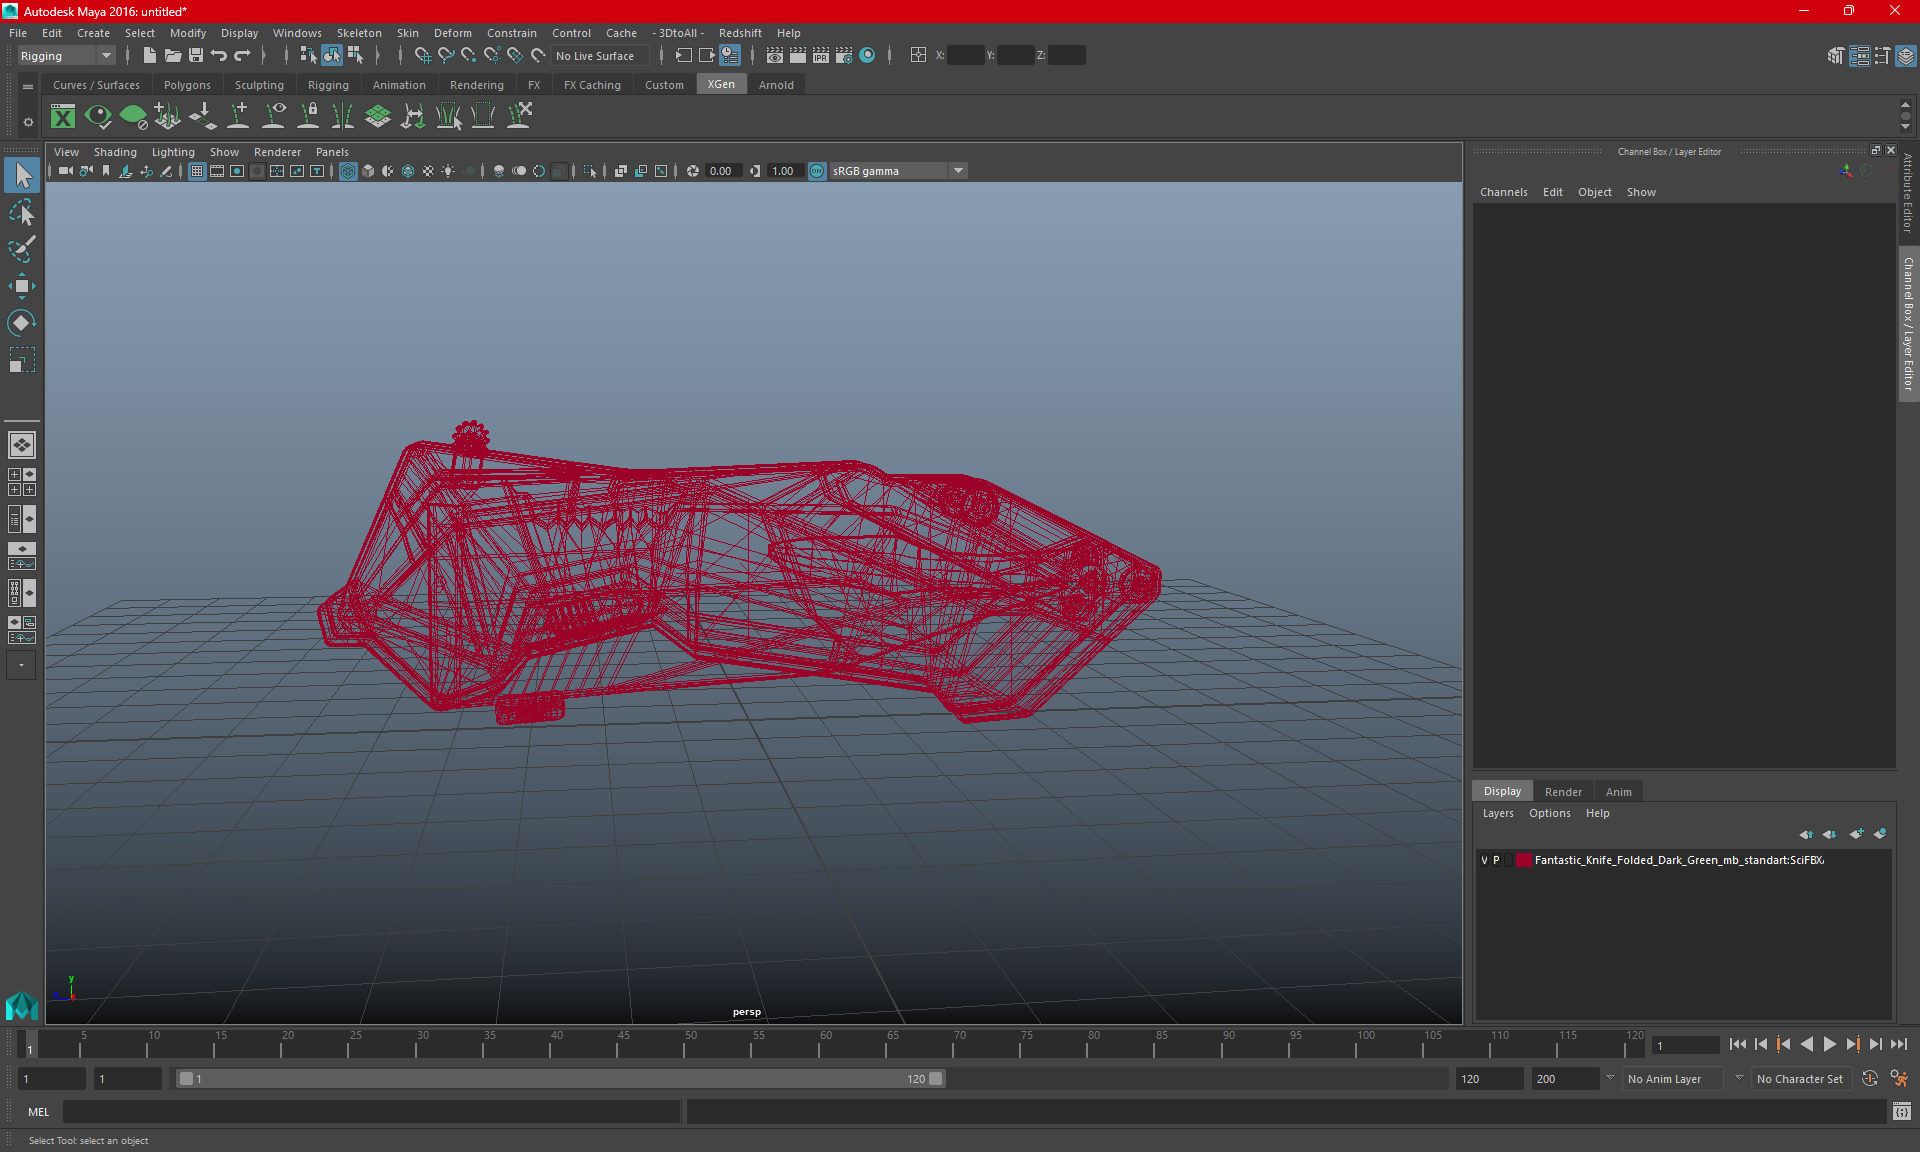Open the XGen window icon on shelf
This screenshot has height=1152, width=1920.
coord(63,117)
